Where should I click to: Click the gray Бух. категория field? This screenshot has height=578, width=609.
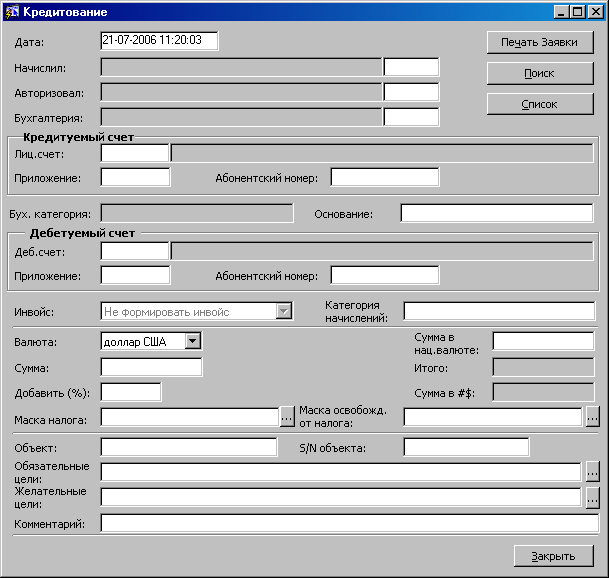197,213
